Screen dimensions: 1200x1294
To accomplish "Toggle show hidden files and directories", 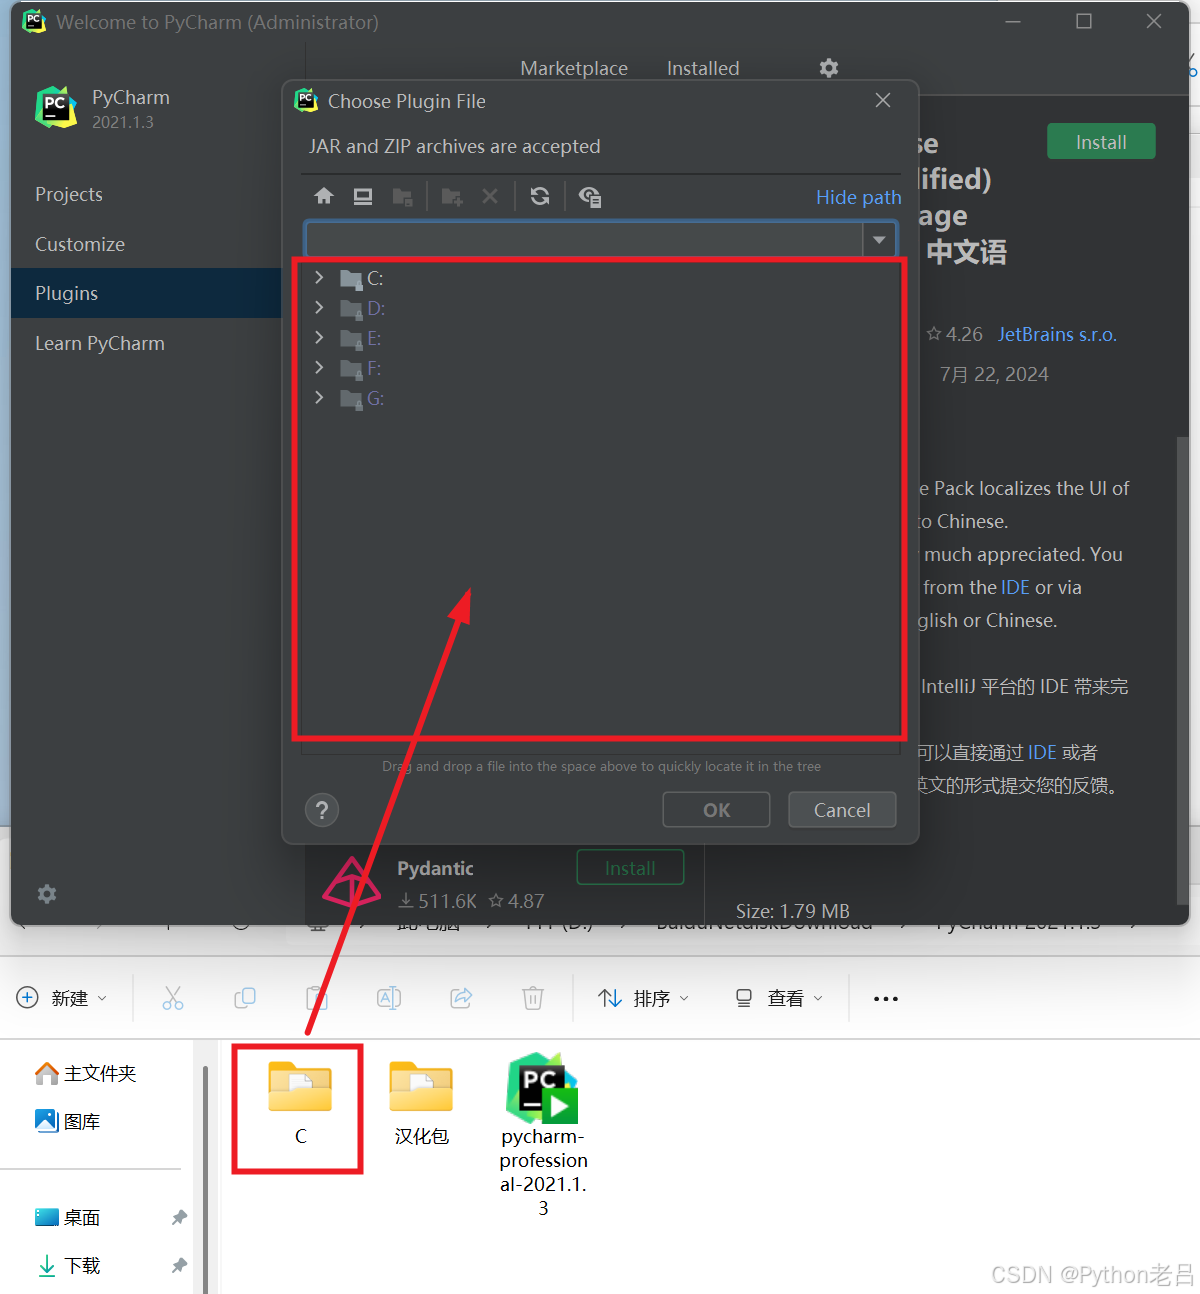I will (x=590, y=196).
